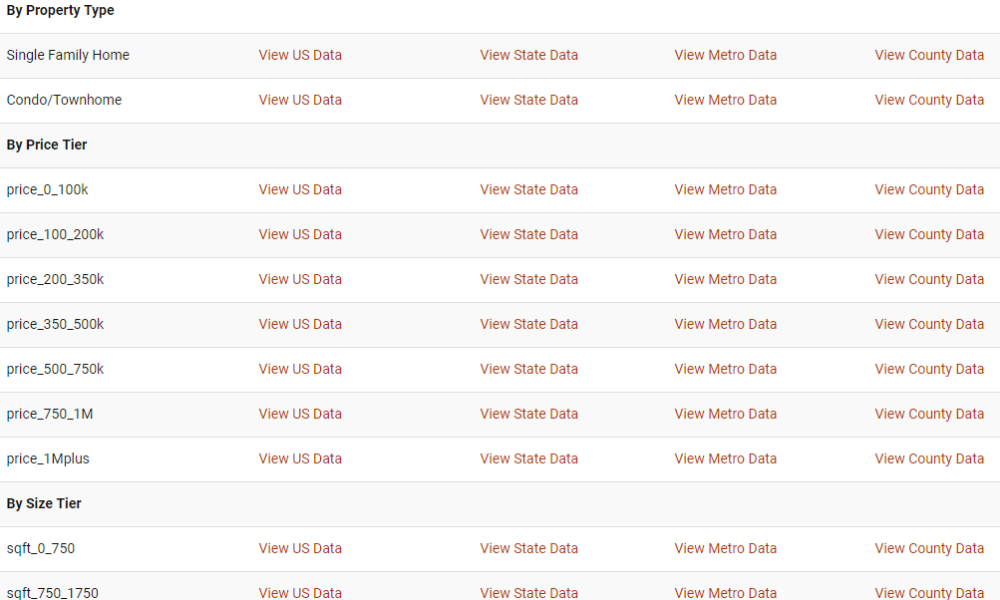Open View US Data for price_200_350k

click(300, 279)
